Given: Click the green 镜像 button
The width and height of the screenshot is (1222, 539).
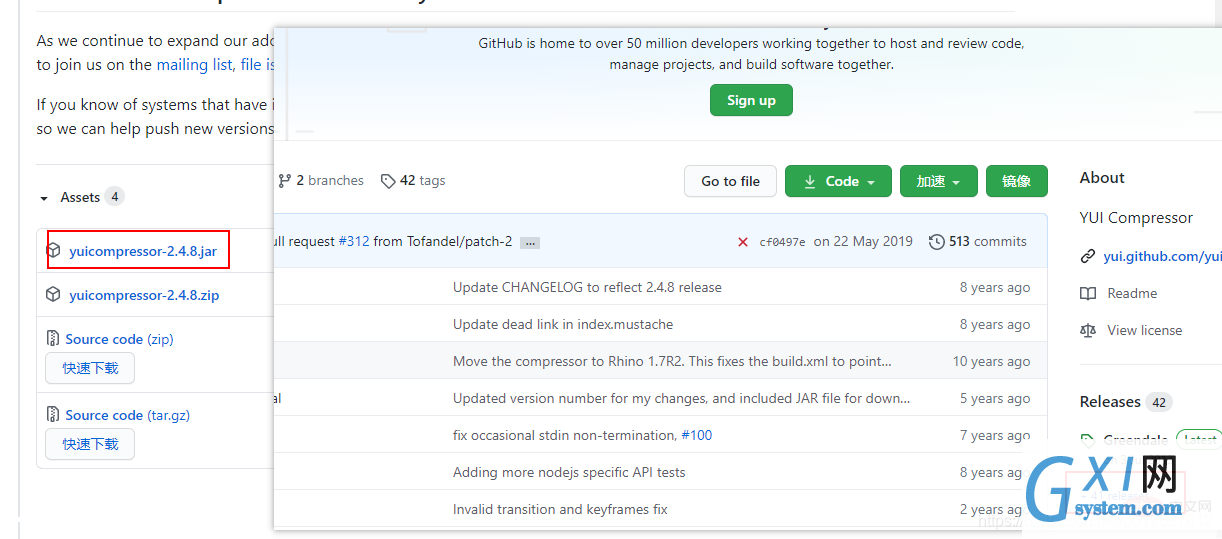Looking at the screenshot, I should point(1016,181).
